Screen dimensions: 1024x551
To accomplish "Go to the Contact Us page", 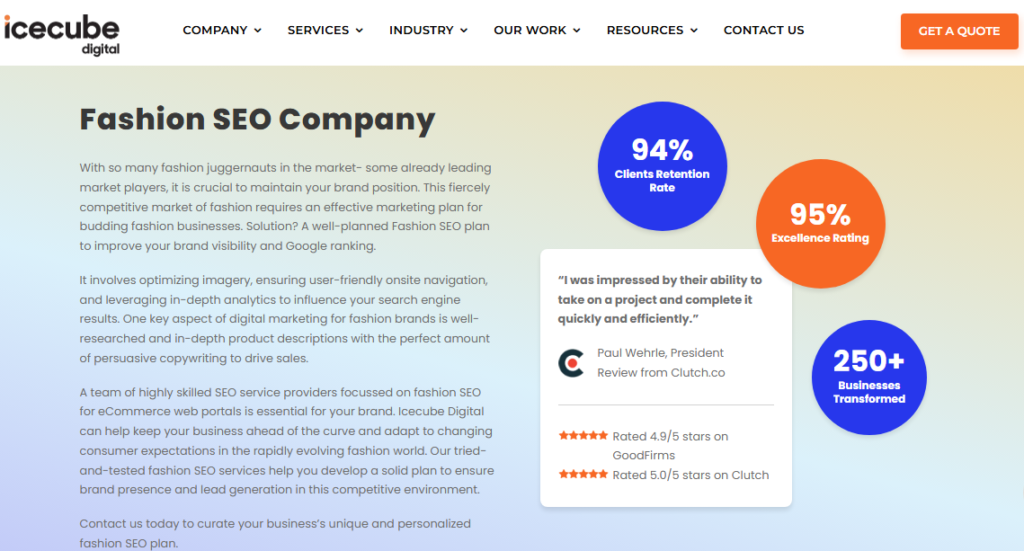I will coord(764,30).
